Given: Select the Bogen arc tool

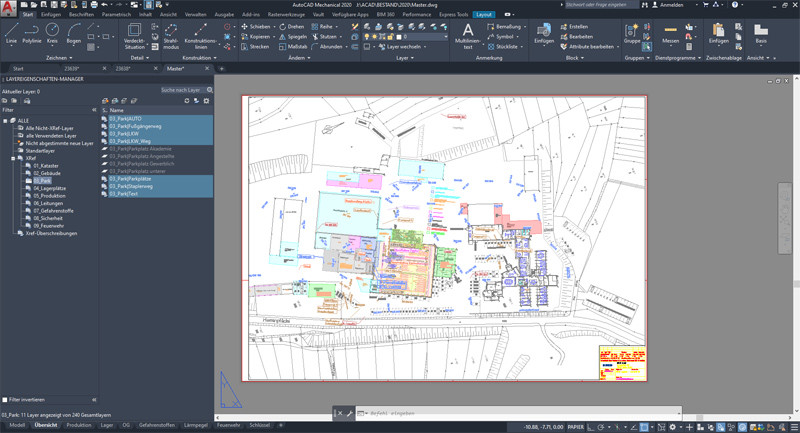Looking at the screenshot, I should tap(73, 33).
